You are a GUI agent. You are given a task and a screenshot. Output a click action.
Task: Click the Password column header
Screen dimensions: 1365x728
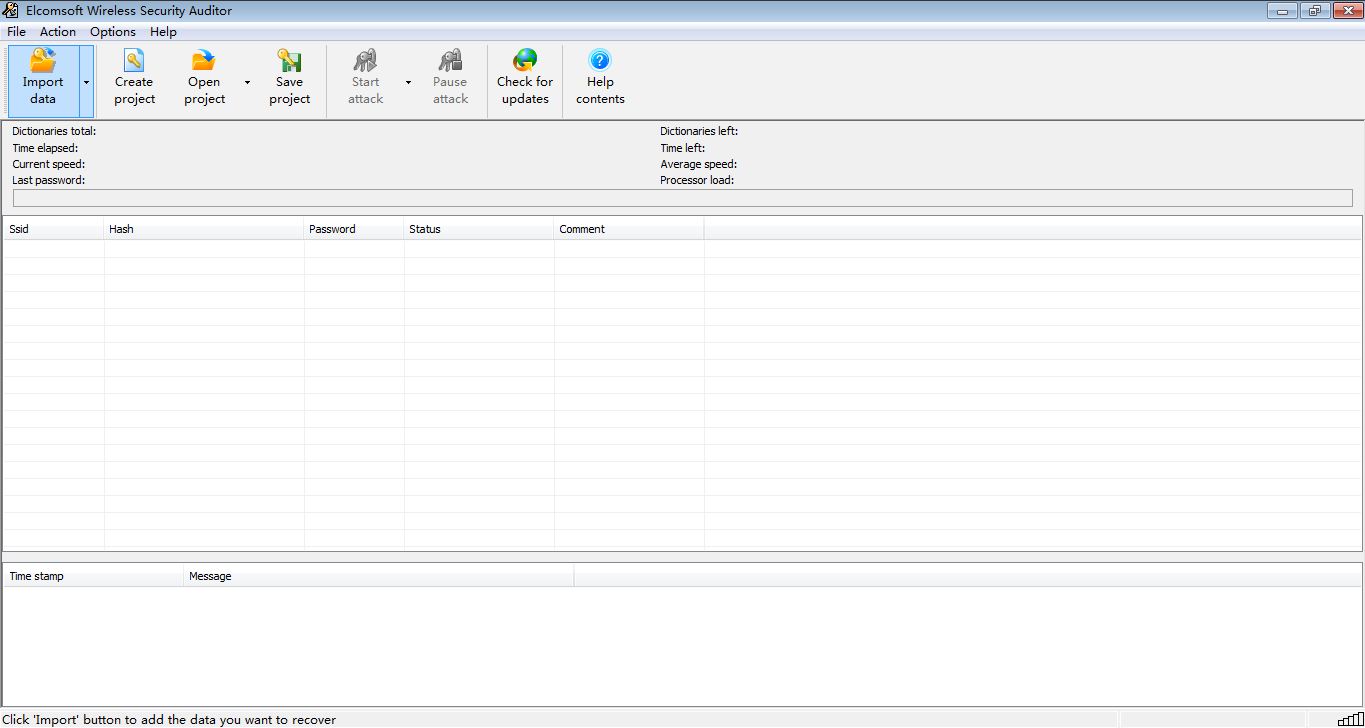click(x=354, y=229)
